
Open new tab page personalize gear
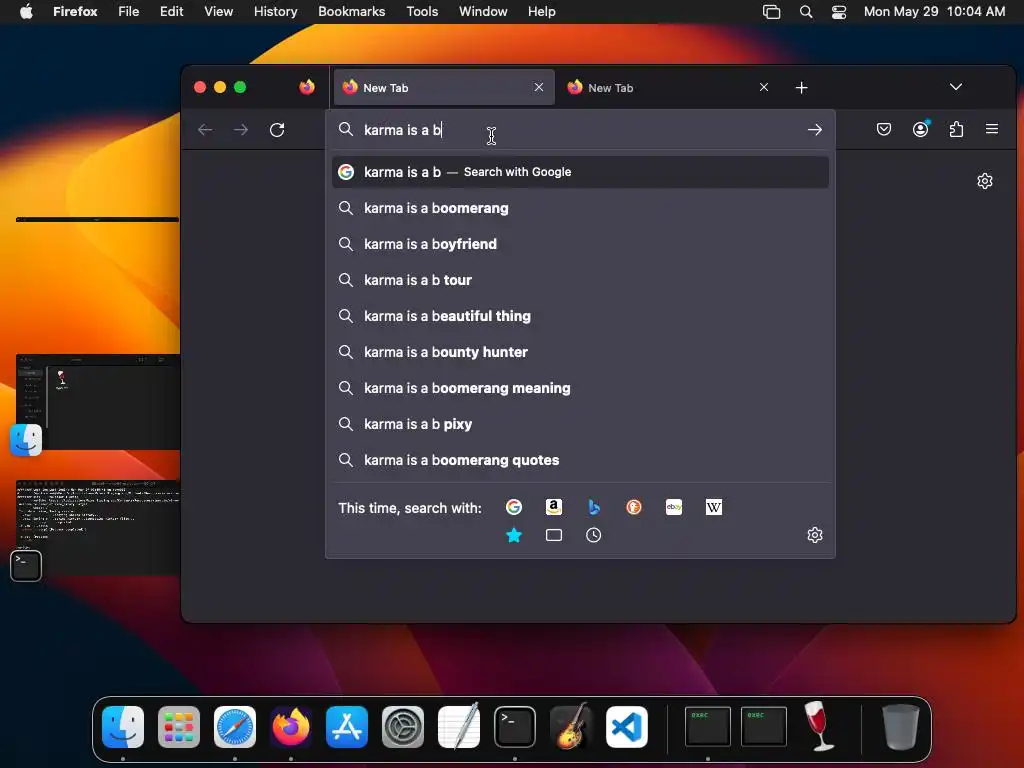[985, 181]
